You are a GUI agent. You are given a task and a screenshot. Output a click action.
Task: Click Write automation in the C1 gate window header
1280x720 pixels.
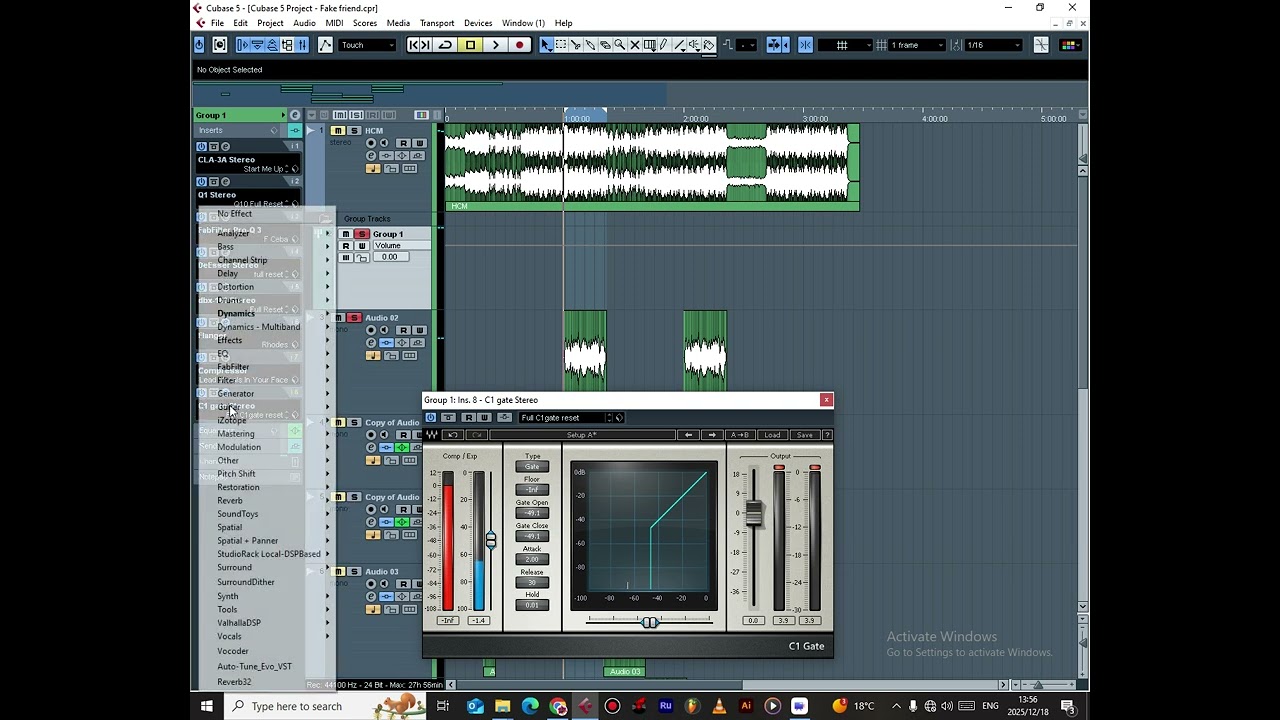(484, 418)
